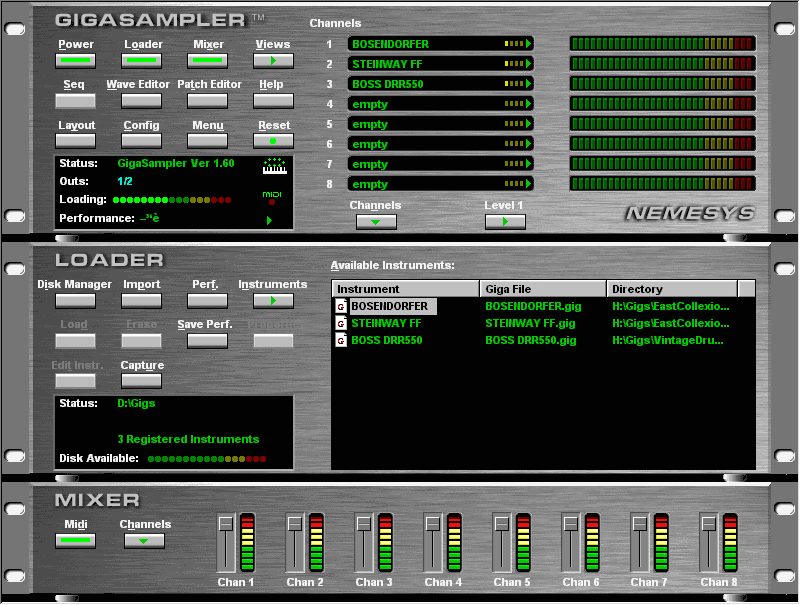Image resolution: width=800 pixels, height=605 pixels.
Task: Click the MIDI activity indicator
Action: point(272,198)
